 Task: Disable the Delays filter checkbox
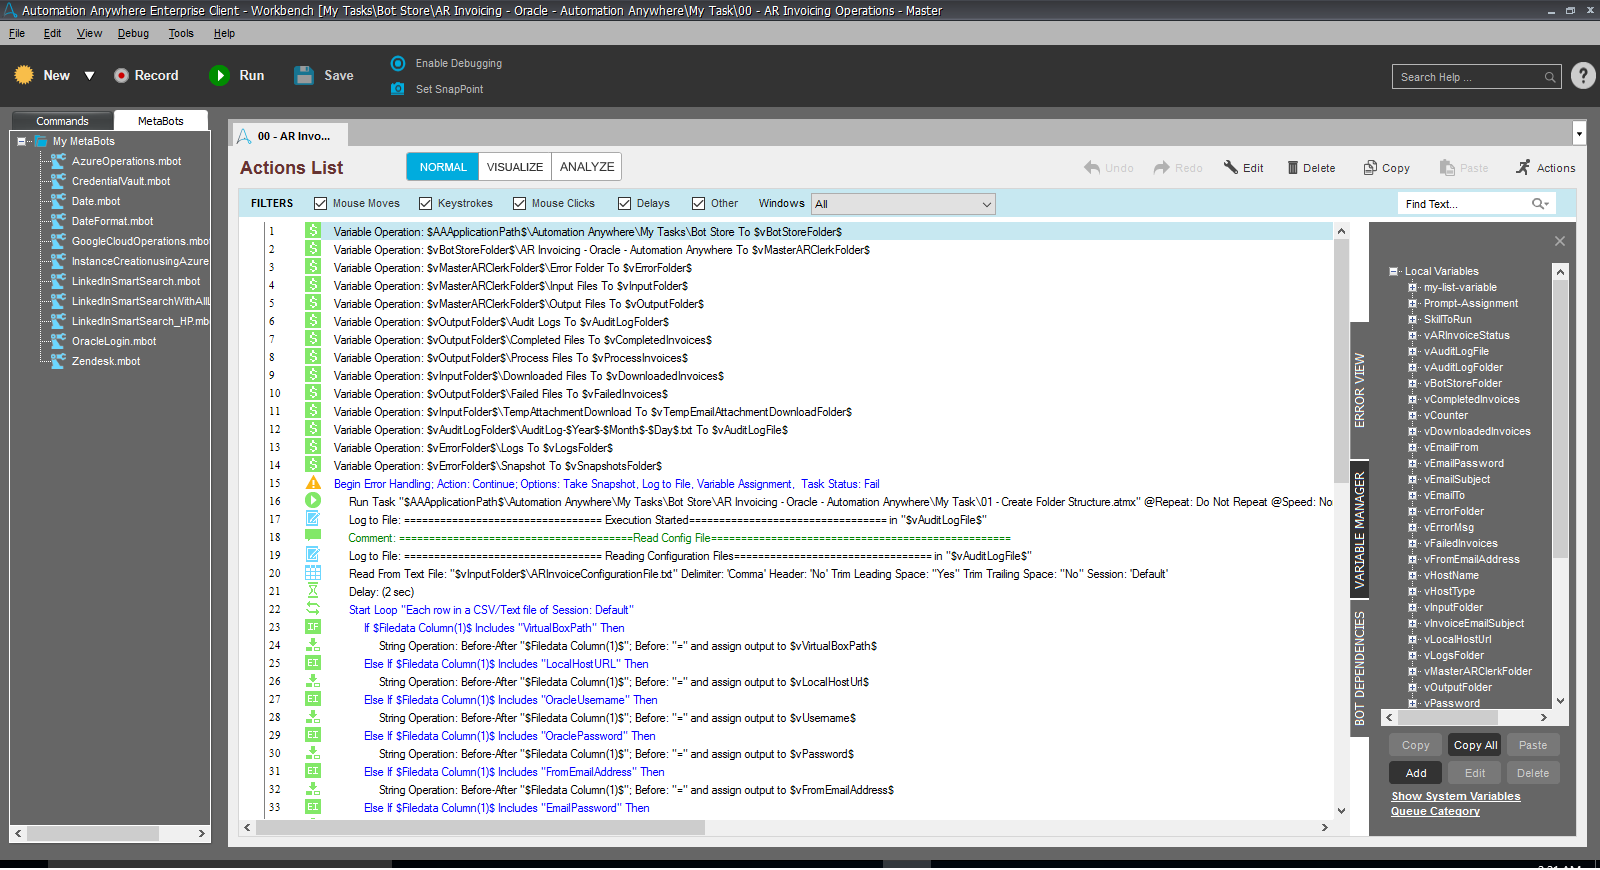pyautogui.click(x=625, y=204)
